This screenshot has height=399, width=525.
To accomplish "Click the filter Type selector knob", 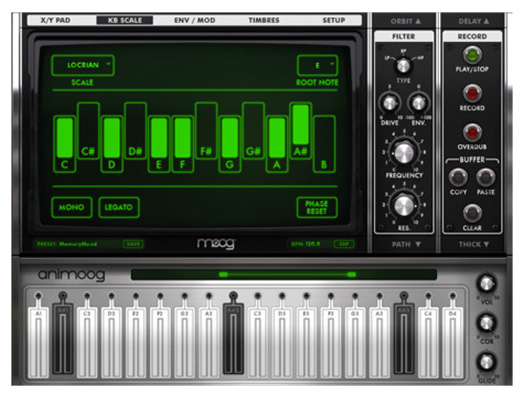I will (403, 65).
